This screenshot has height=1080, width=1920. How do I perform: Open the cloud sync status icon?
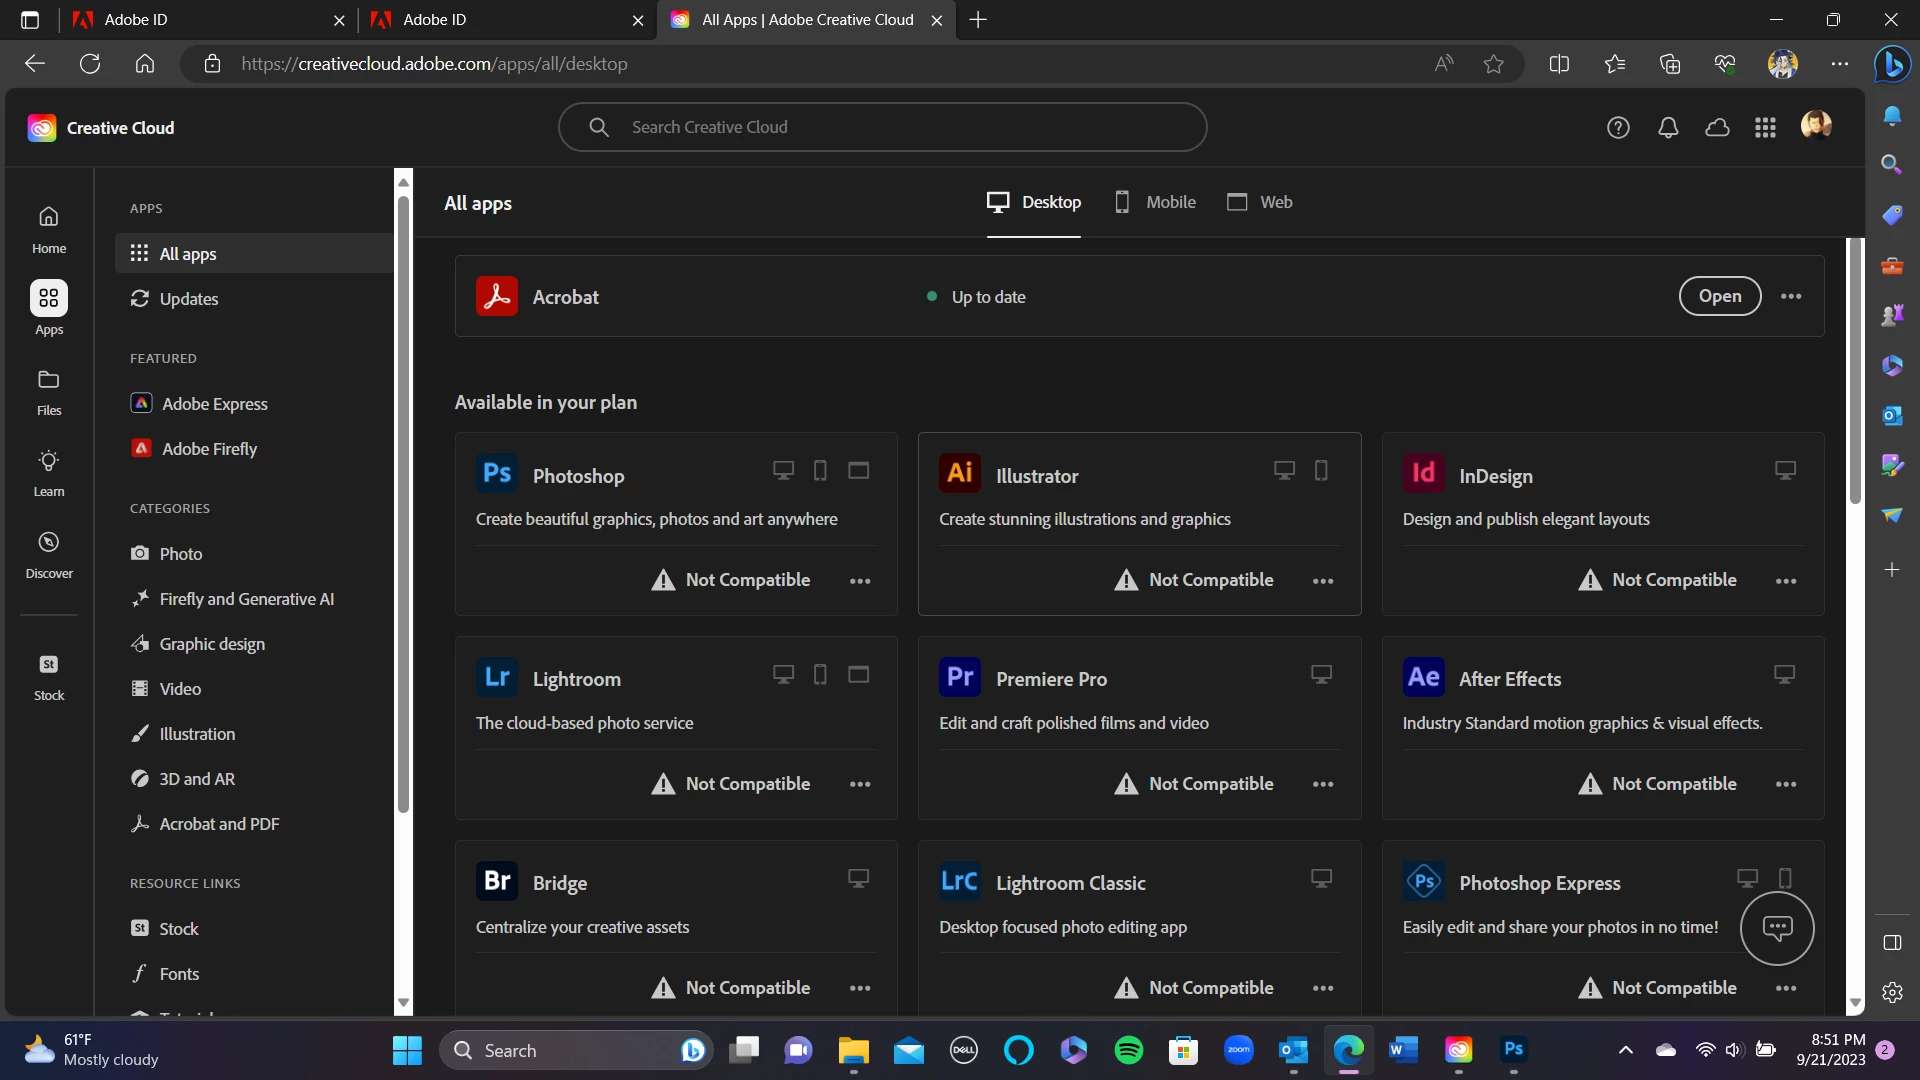[1717, 128]
